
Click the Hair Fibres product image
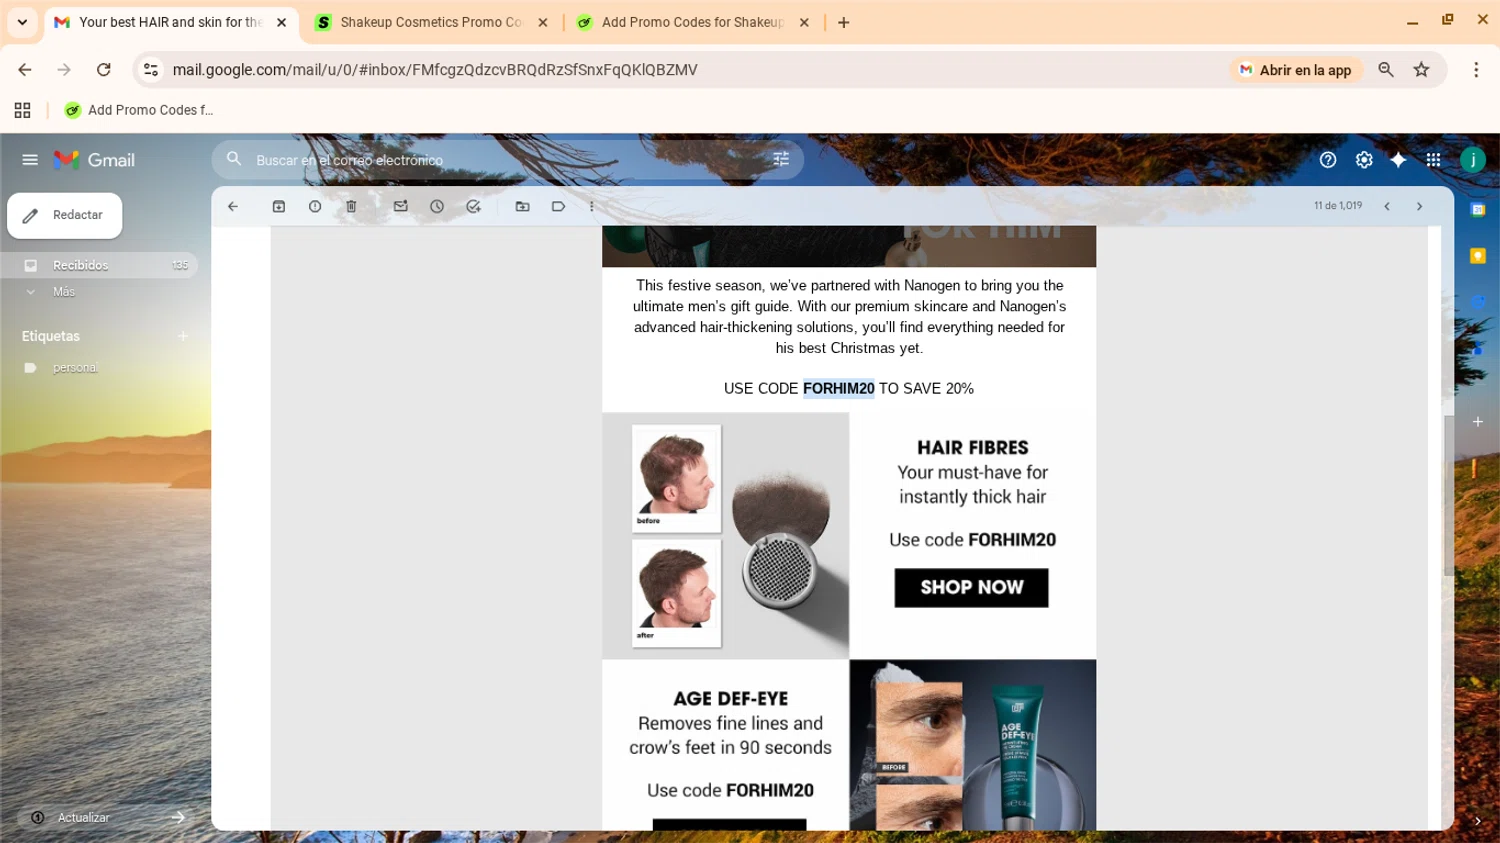[x=726, y=536]
